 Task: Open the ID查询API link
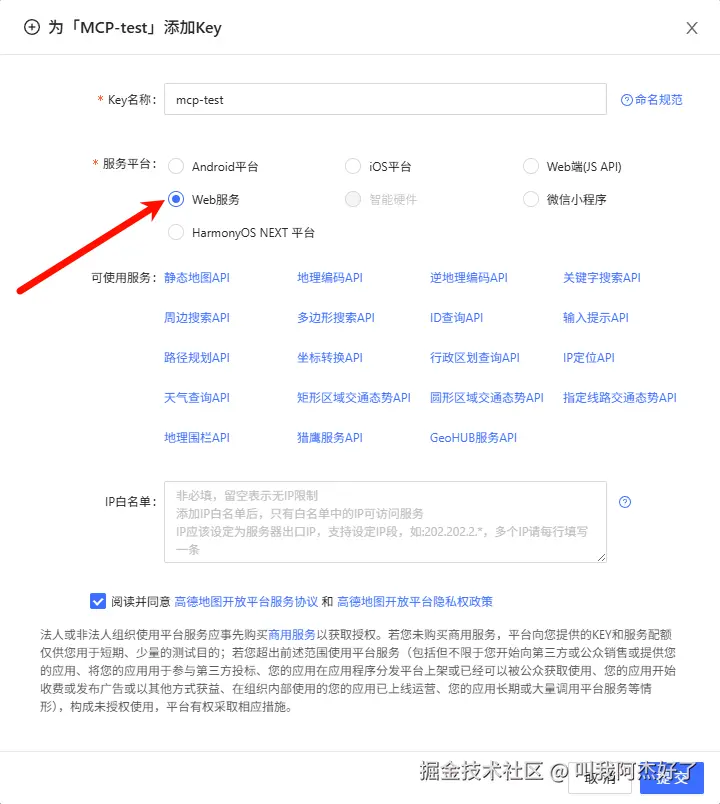point(456,318)
